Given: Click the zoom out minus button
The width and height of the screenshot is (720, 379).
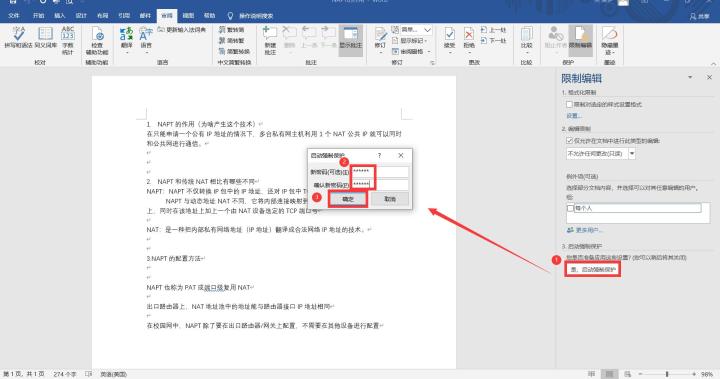Looking at the screenshot, I should [641, 374].
